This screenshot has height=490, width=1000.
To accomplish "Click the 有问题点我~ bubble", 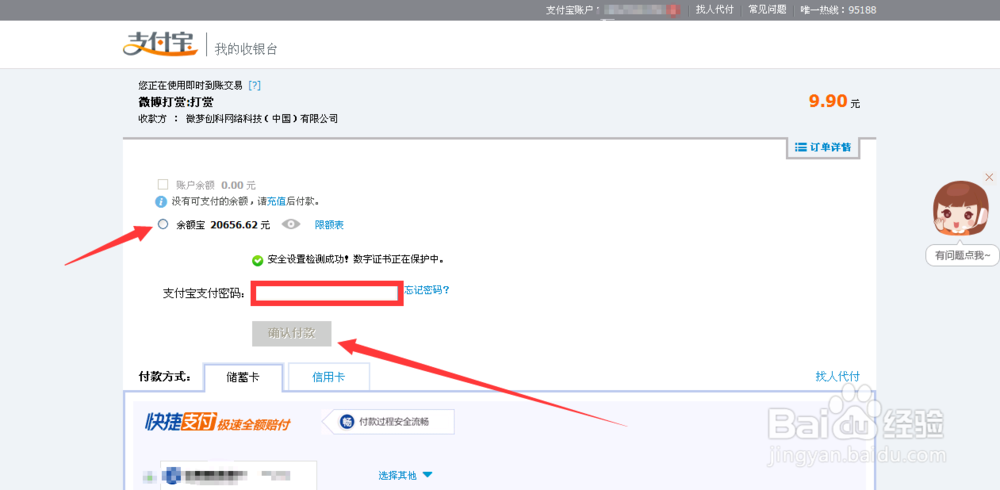I will (x=962, y=255).
